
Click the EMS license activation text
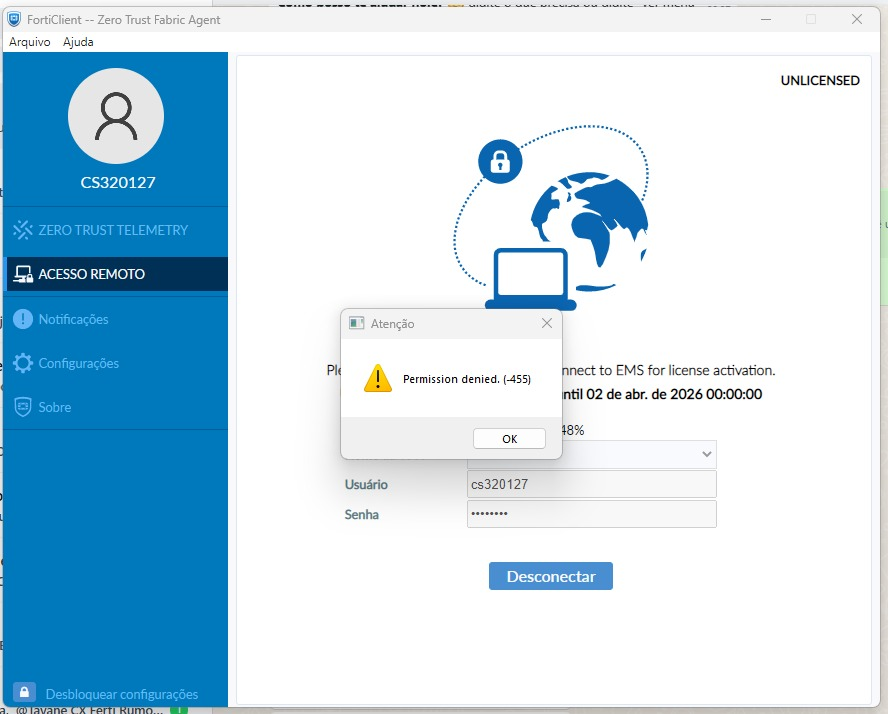click(x=667, y=370)
